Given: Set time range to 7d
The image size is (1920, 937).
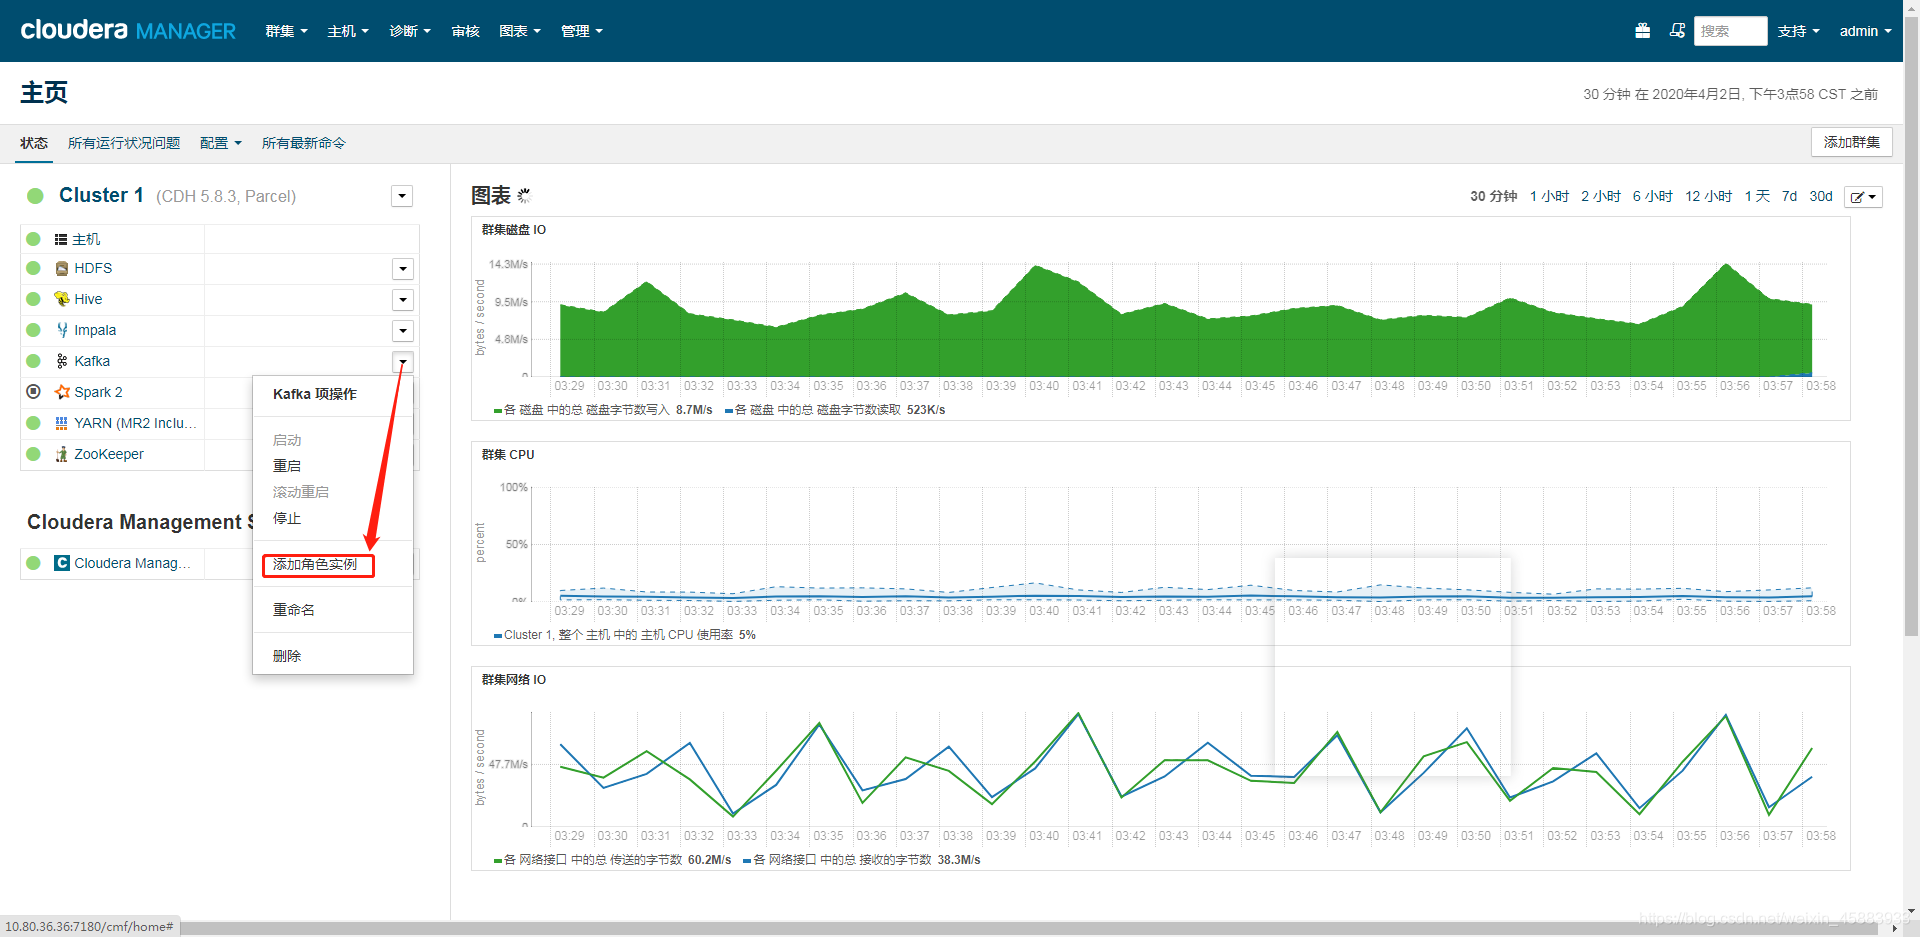Looking at the screenshot, I should pyautogui.click(x=1789, y=196).
